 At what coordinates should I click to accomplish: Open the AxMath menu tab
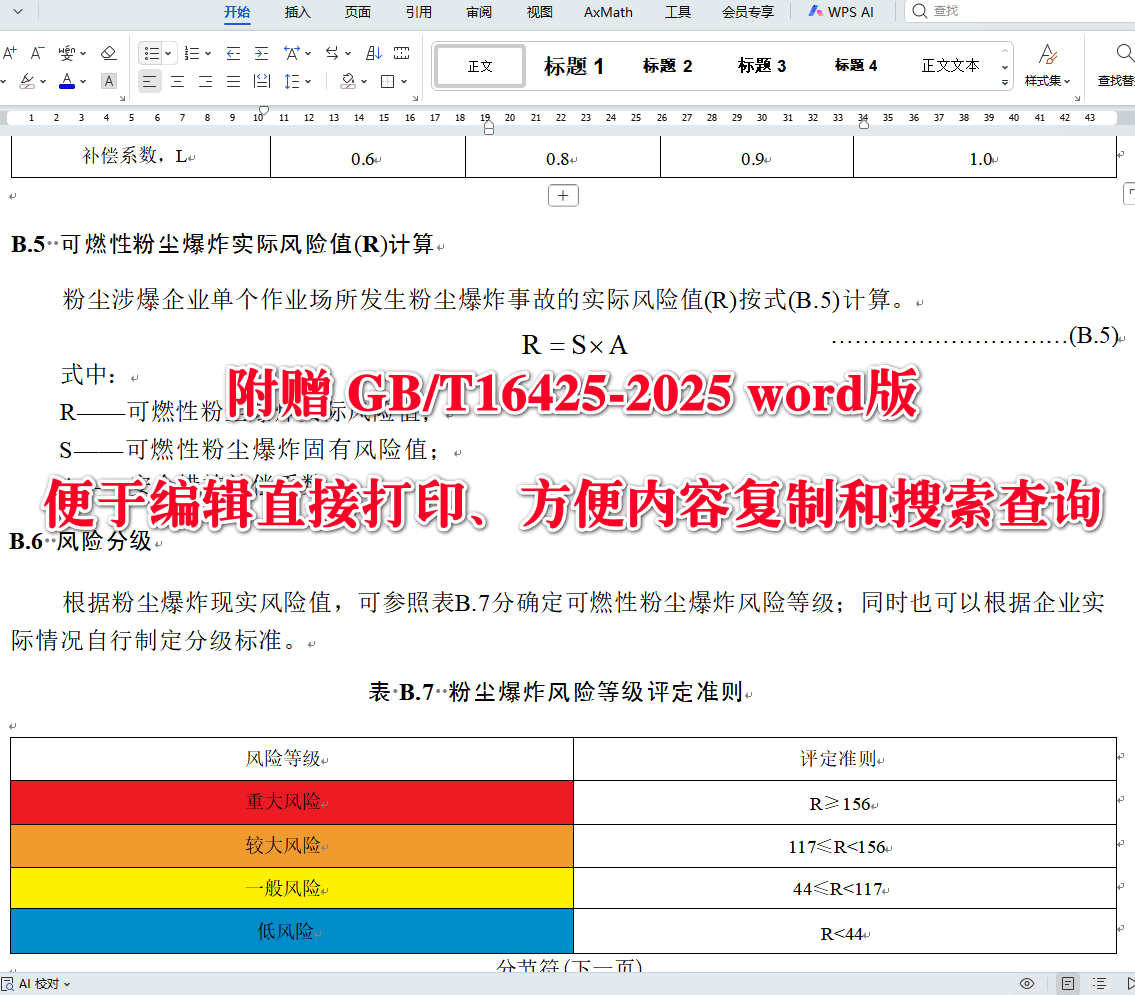point(607,12)
